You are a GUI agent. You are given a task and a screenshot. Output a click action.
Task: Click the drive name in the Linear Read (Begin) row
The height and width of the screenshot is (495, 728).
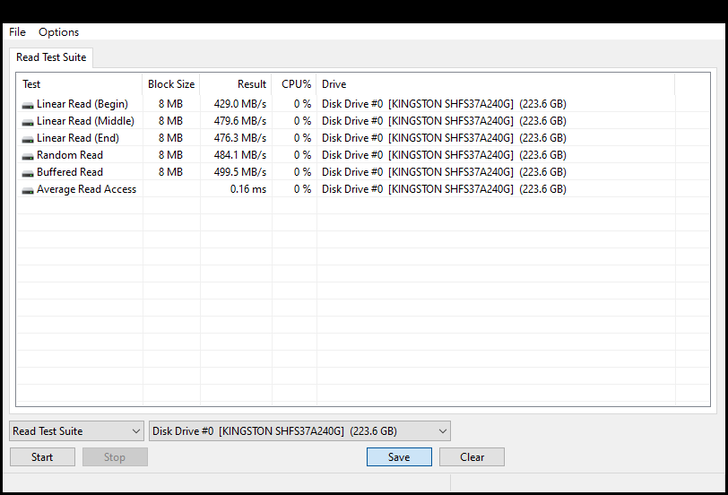click(x=444, y=104)
